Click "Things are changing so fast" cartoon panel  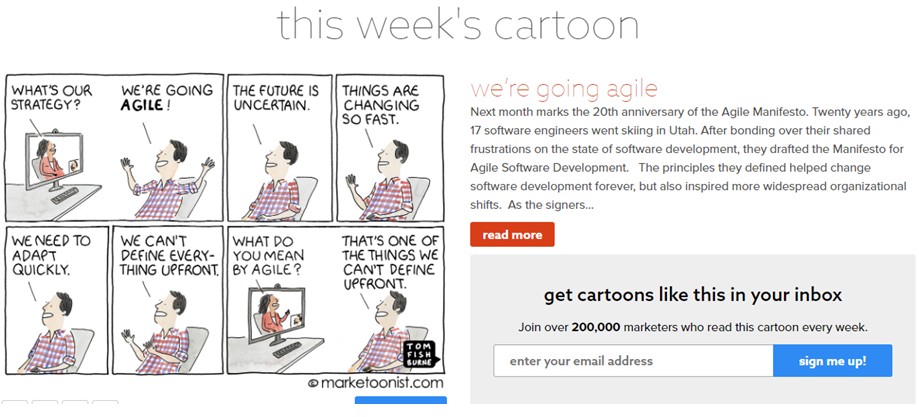tap(390, 148)
